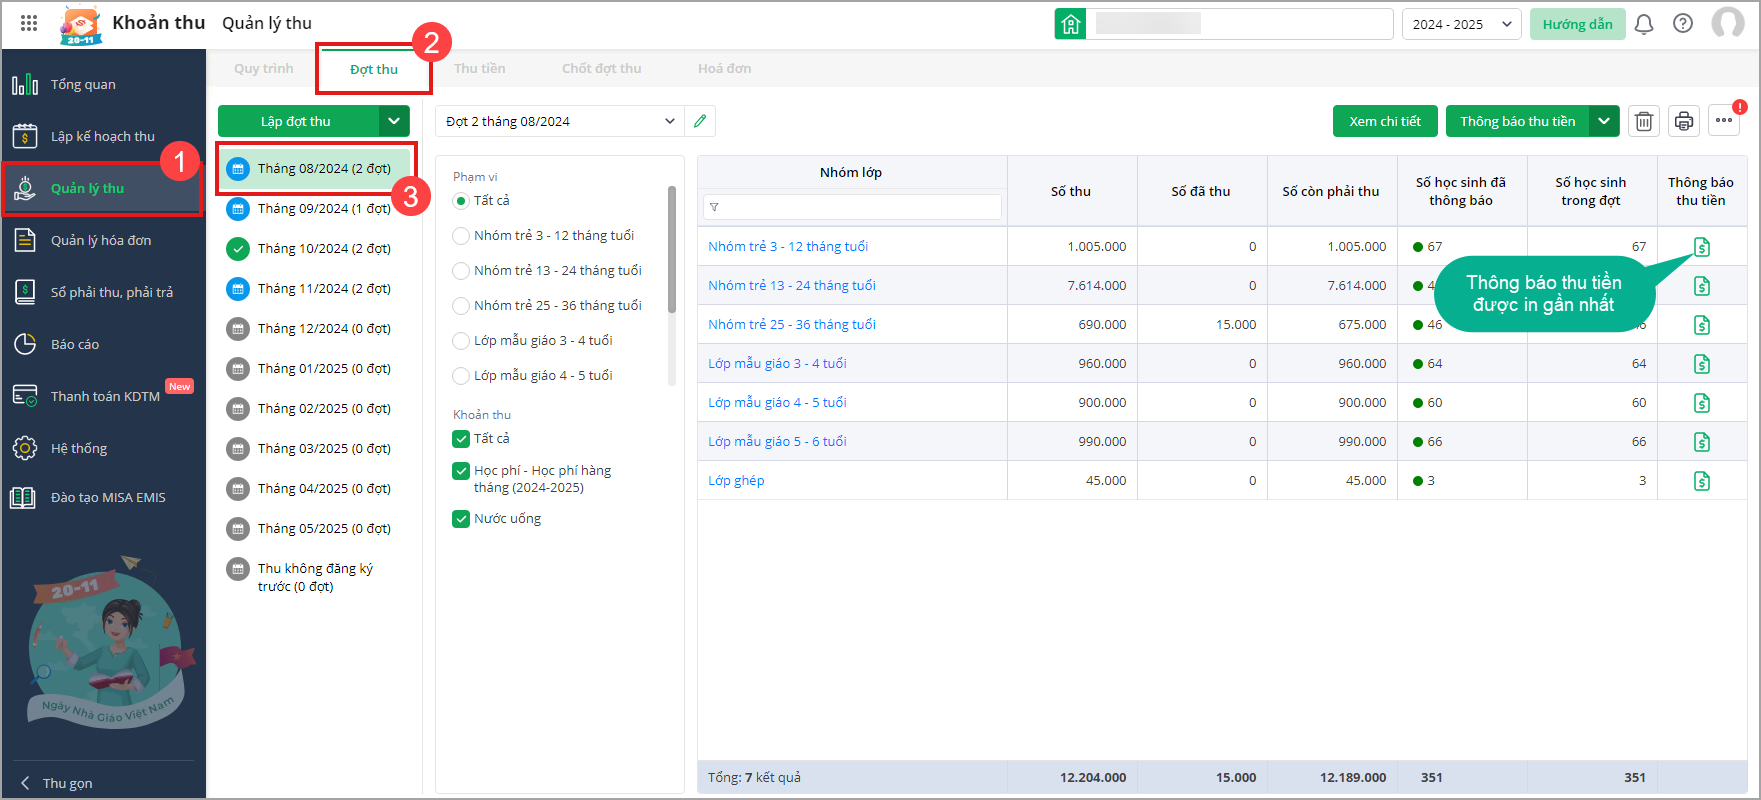Open payment notice icon for Lớp ghép row
This screenshot has width=1761, height=800.
(1701, 481)
